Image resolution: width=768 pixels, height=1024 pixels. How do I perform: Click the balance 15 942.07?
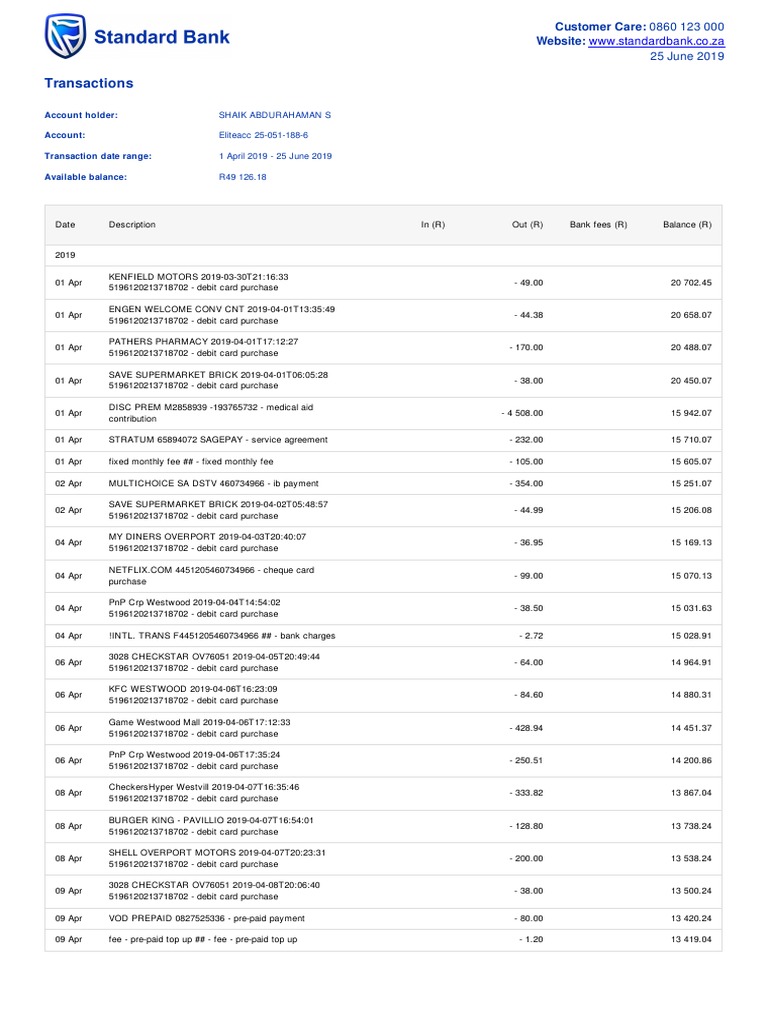click(691, 413)
